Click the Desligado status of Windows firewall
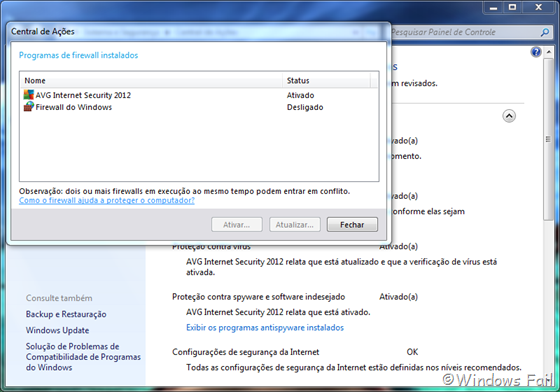 pyautogui.click(x=305, y=107)
